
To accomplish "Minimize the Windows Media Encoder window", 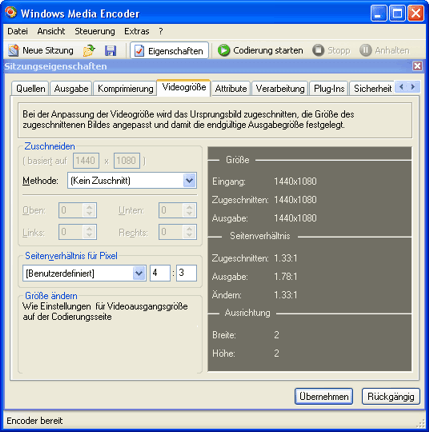I will (379, 13).
